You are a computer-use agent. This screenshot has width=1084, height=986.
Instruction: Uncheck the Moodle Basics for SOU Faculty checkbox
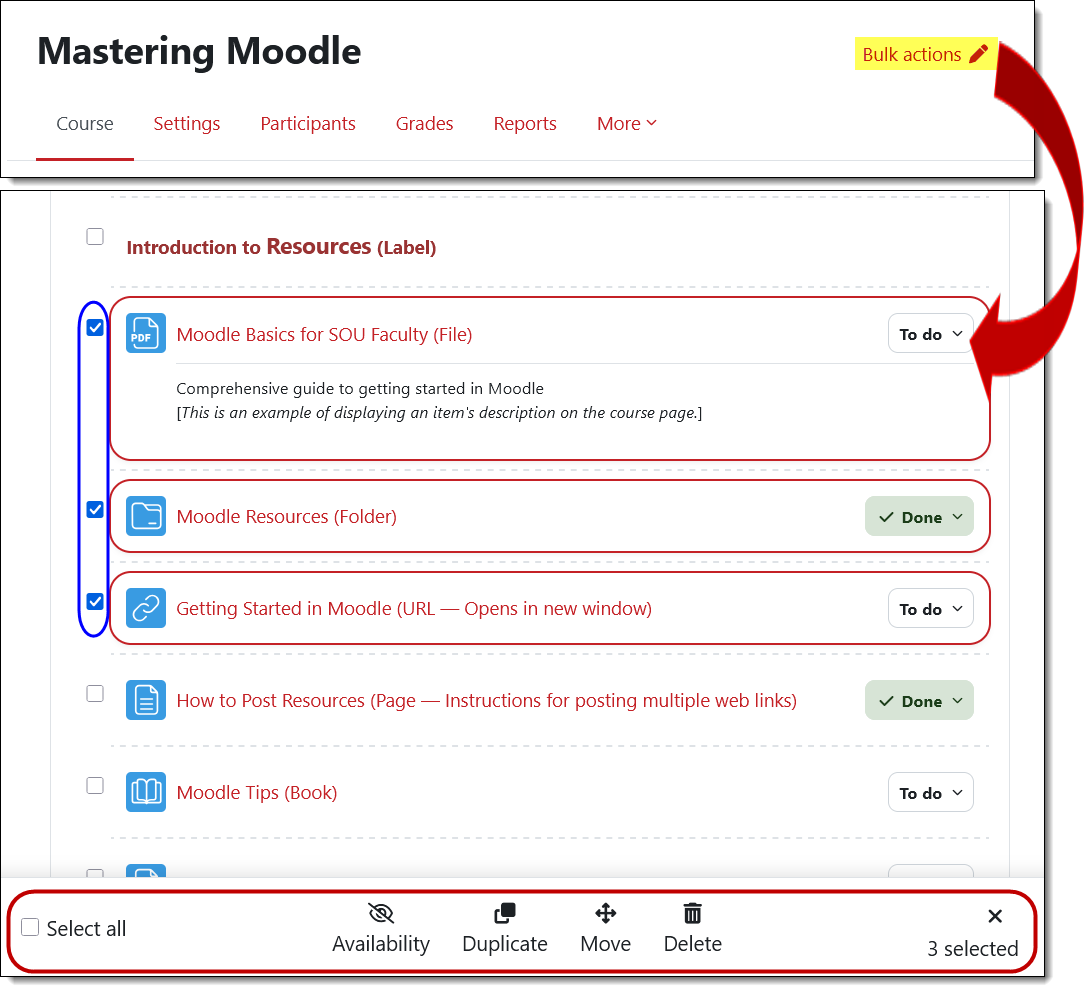click(x=95, y=328)
